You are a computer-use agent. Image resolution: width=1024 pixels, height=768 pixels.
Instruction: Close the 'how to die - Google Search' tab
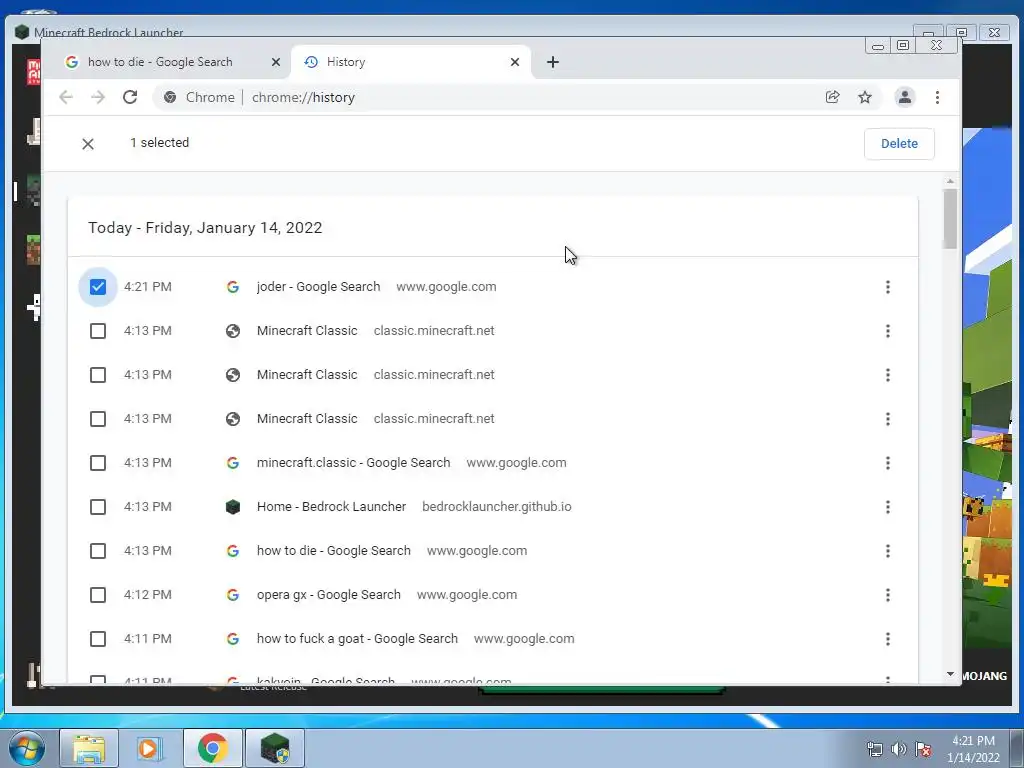pos(276,62)
